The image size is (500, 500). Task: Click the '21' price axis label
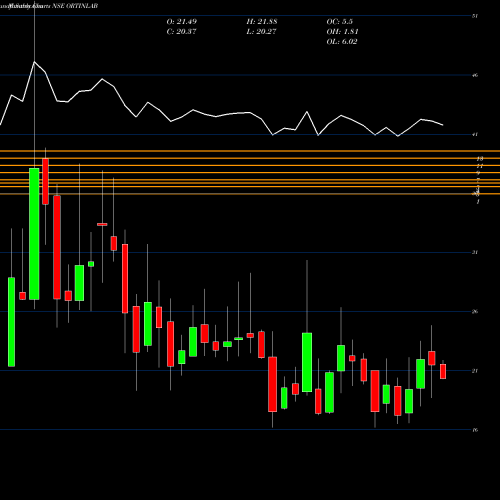(475, 371)
